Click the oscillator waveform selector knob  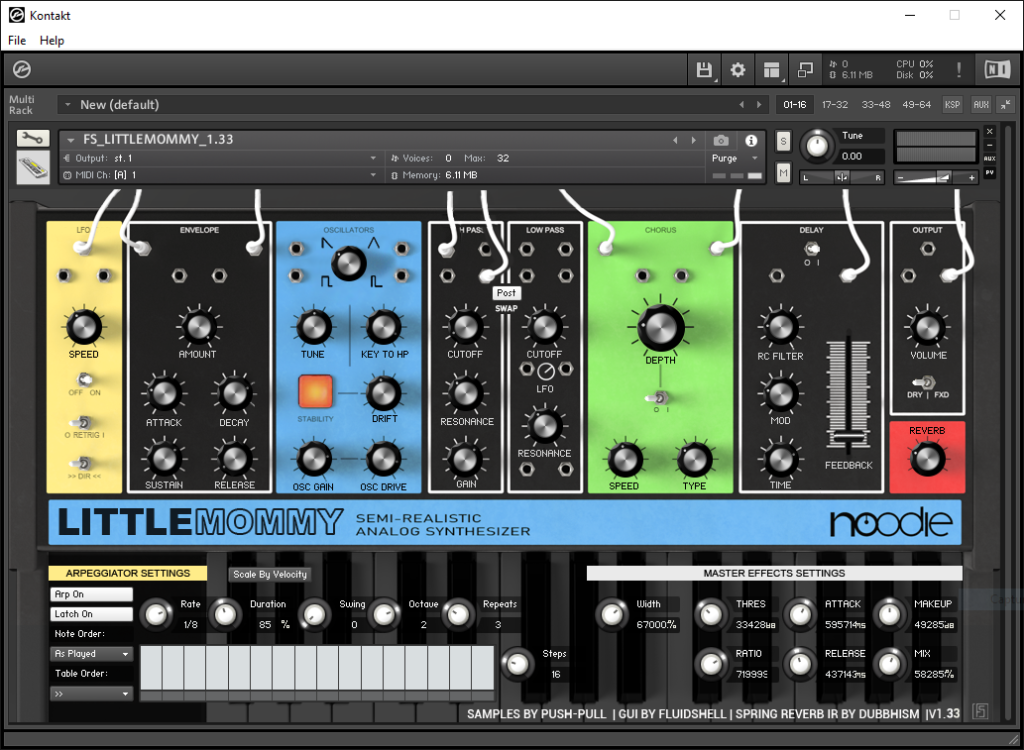(349, 263)
